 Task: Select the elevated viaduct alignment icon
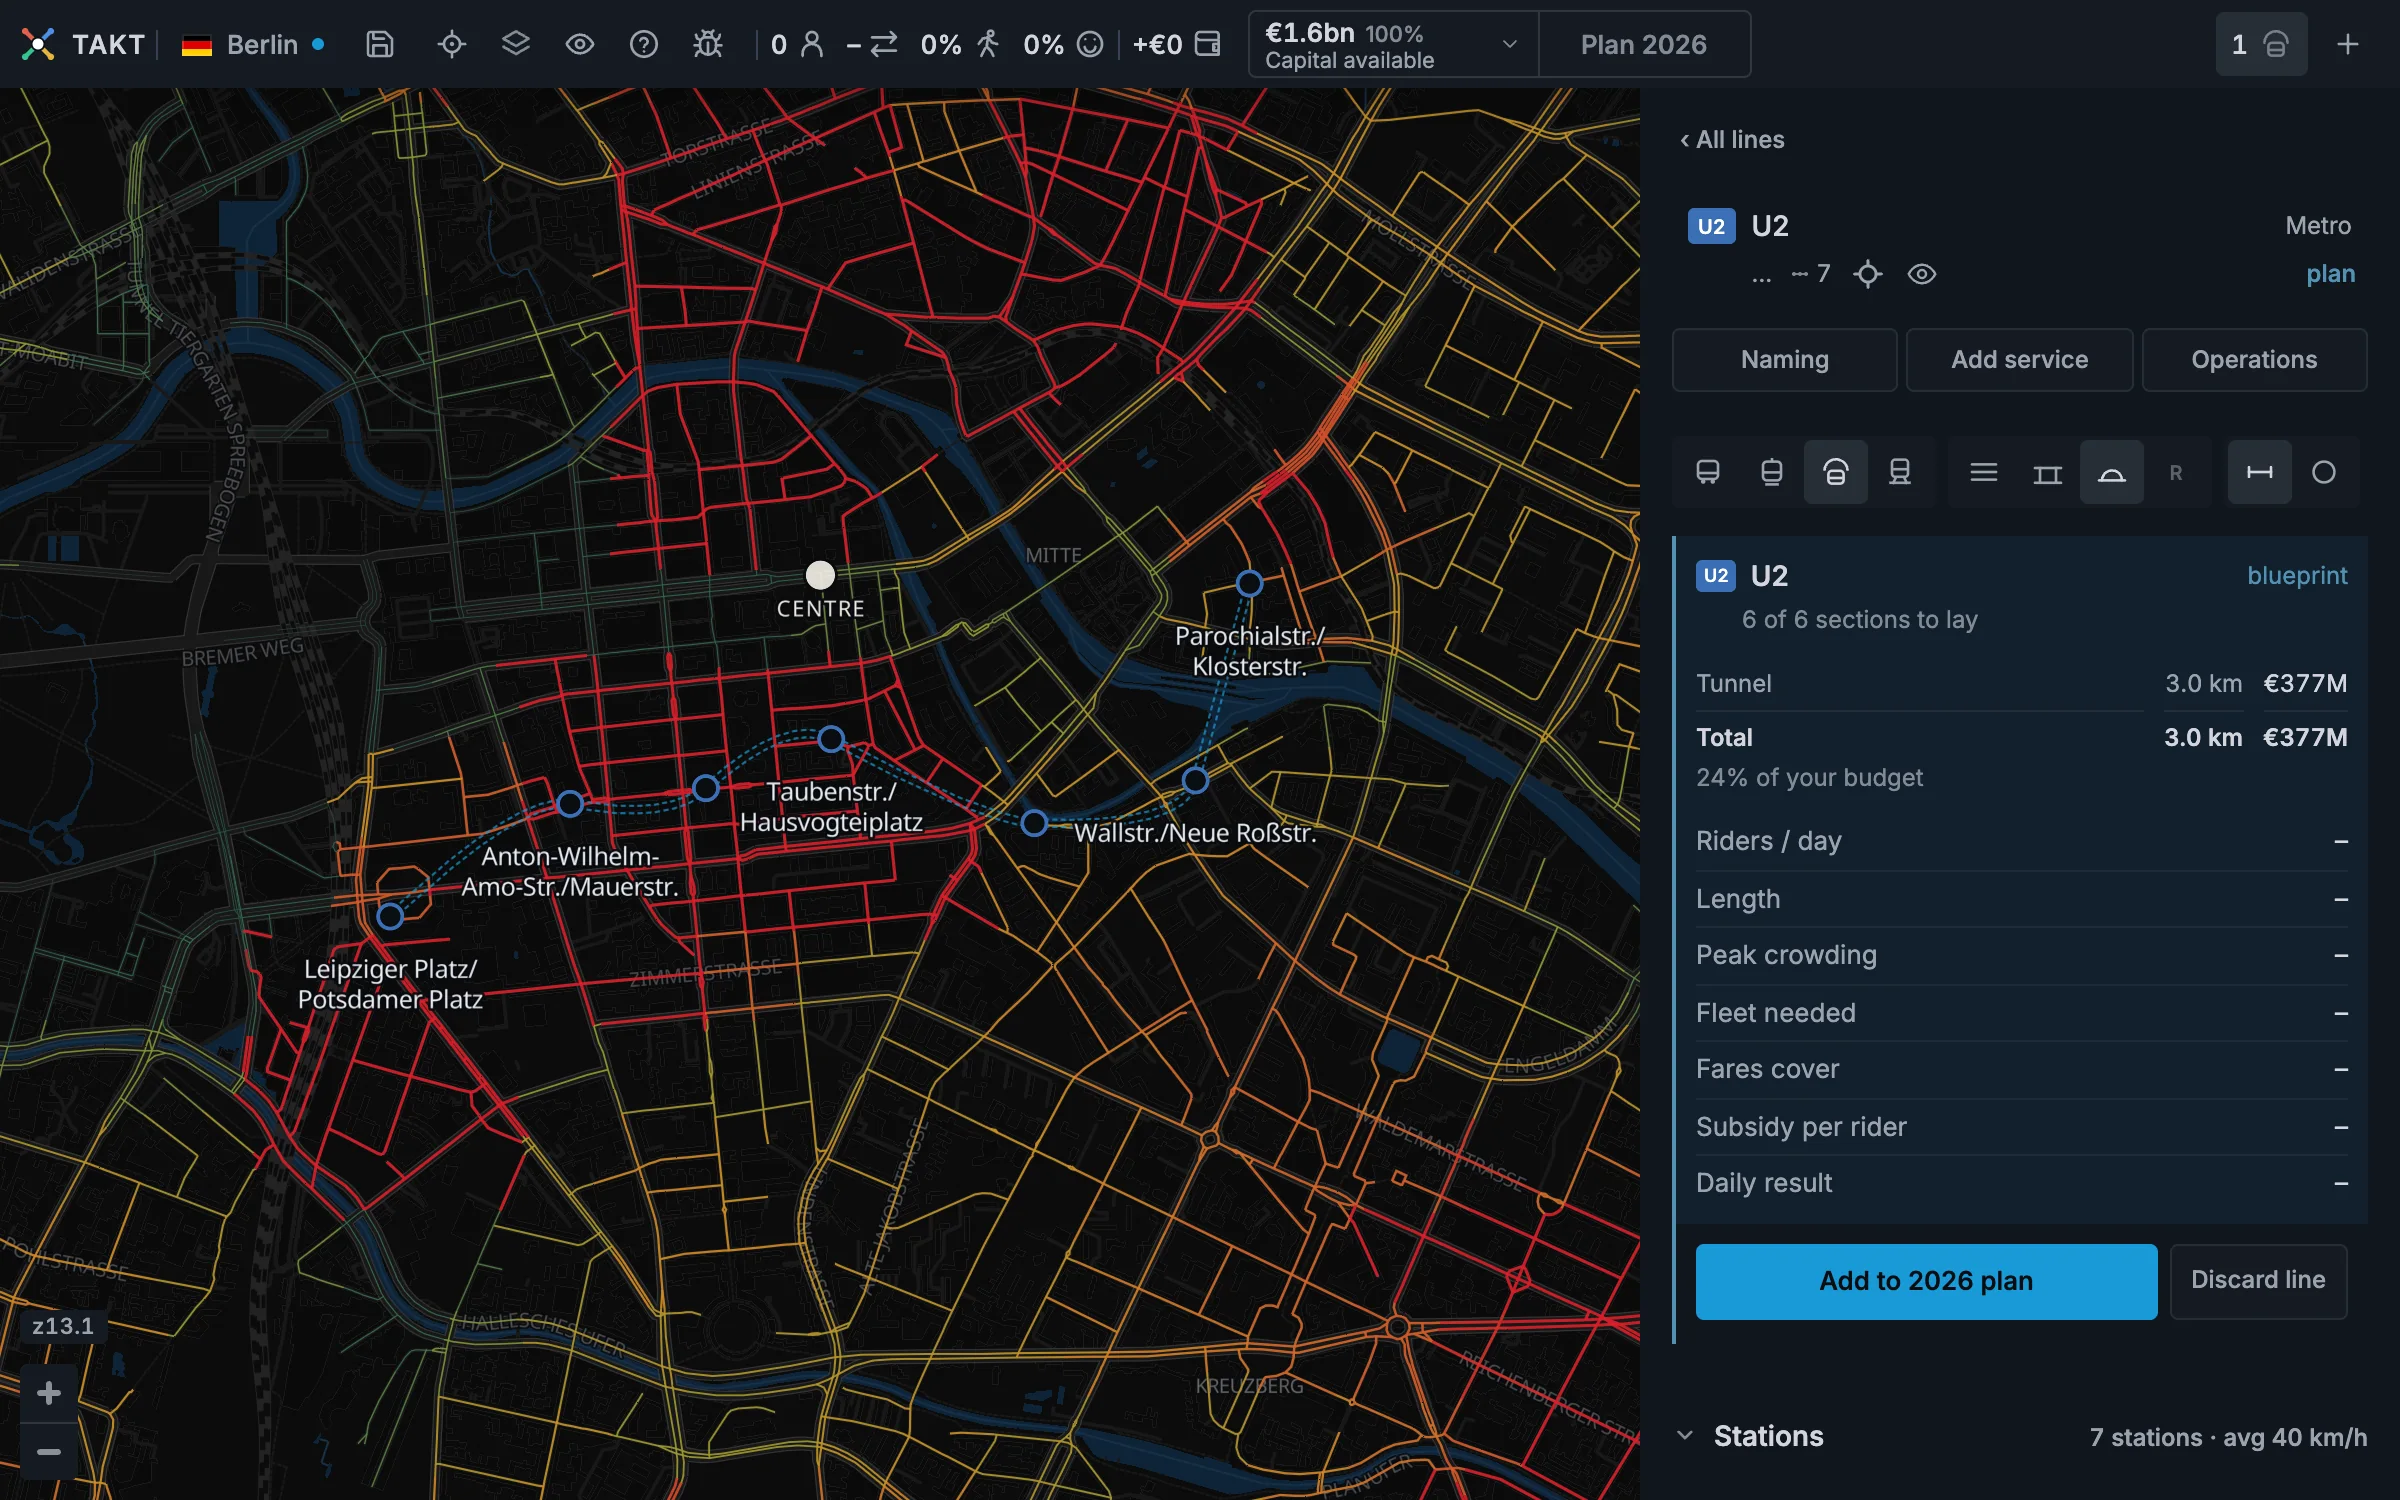(2048, 472)
